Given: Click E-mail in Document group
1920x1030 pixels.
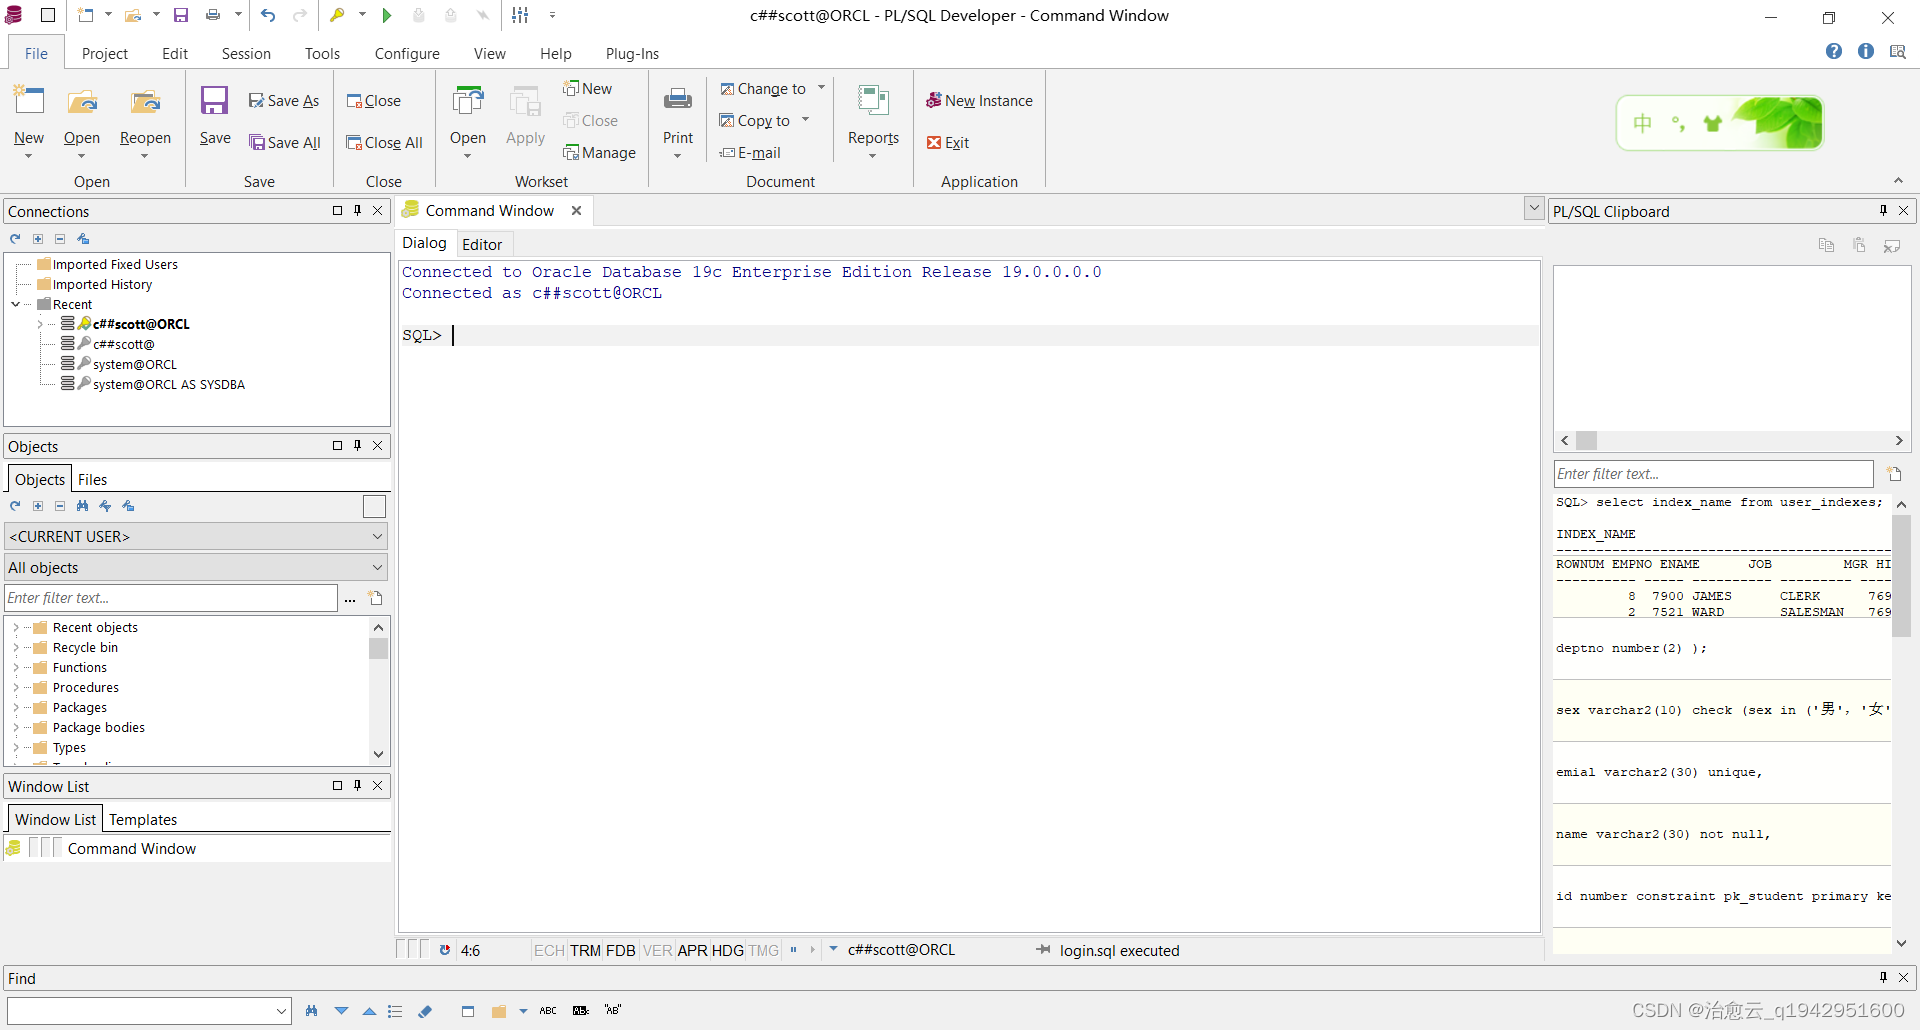Looking at the screenshot, I should coord(750,153).
